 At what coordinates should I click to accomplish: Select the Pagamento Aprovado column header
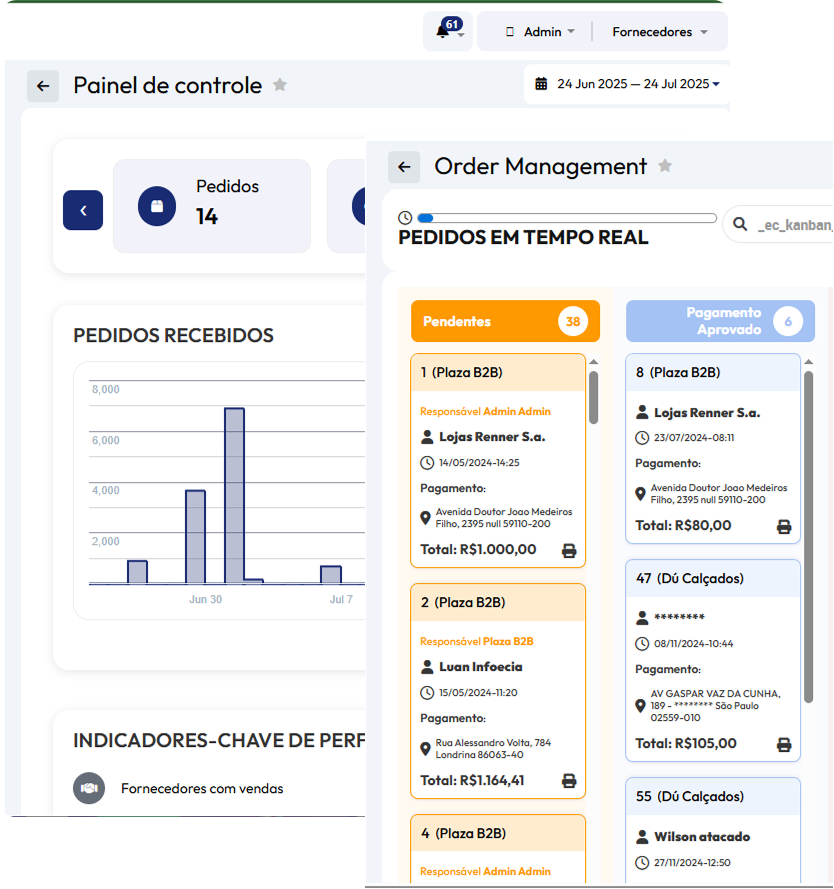coord(720,321)
